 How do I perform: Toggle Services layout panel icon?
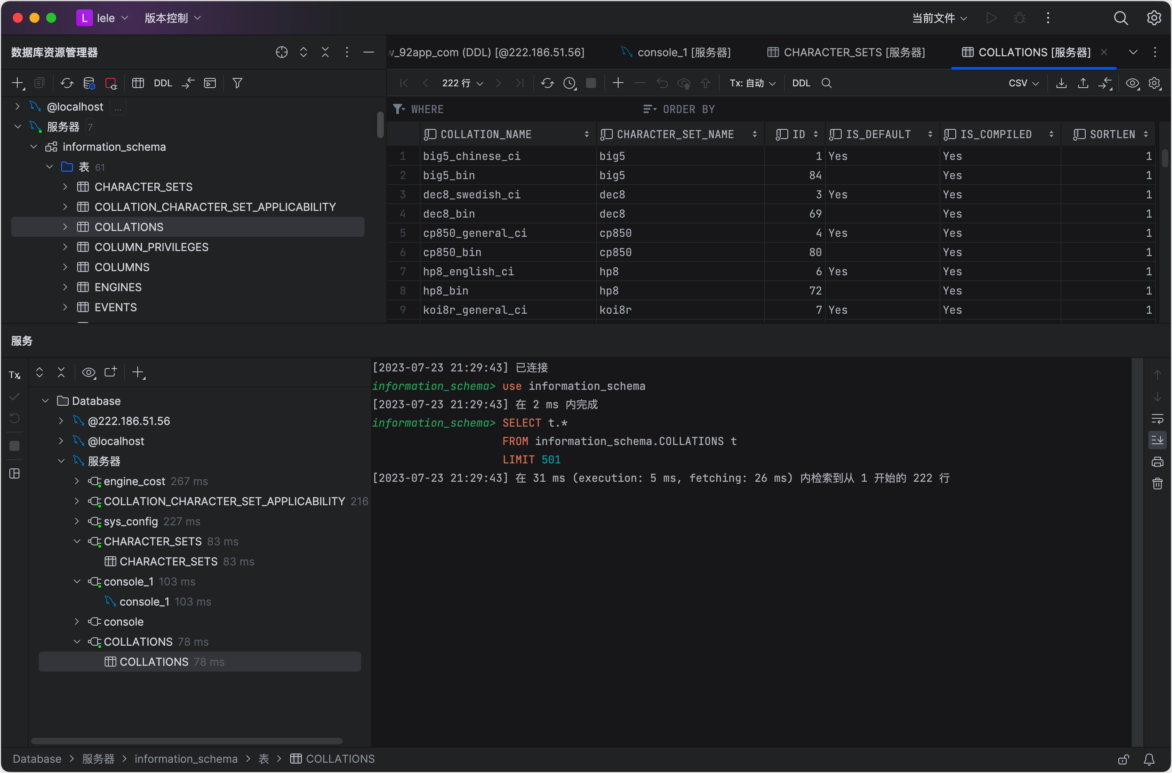[x=14, y=473]
